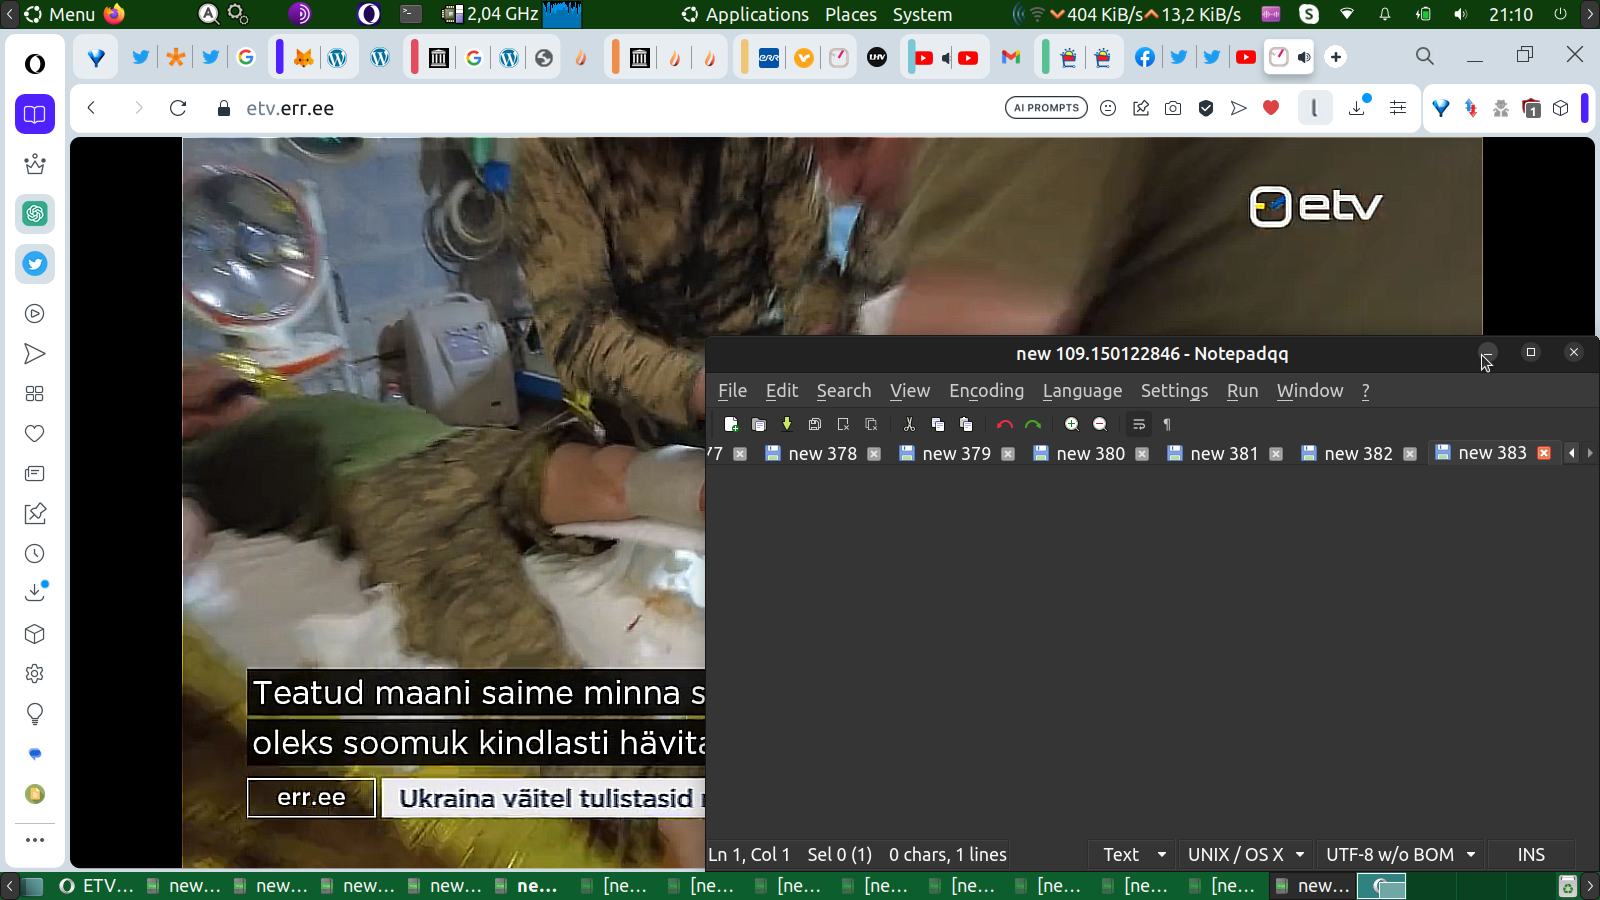Toggle word wrap in Notepadqq toolbar
1600x900 pixels.
click(1139, 424)
